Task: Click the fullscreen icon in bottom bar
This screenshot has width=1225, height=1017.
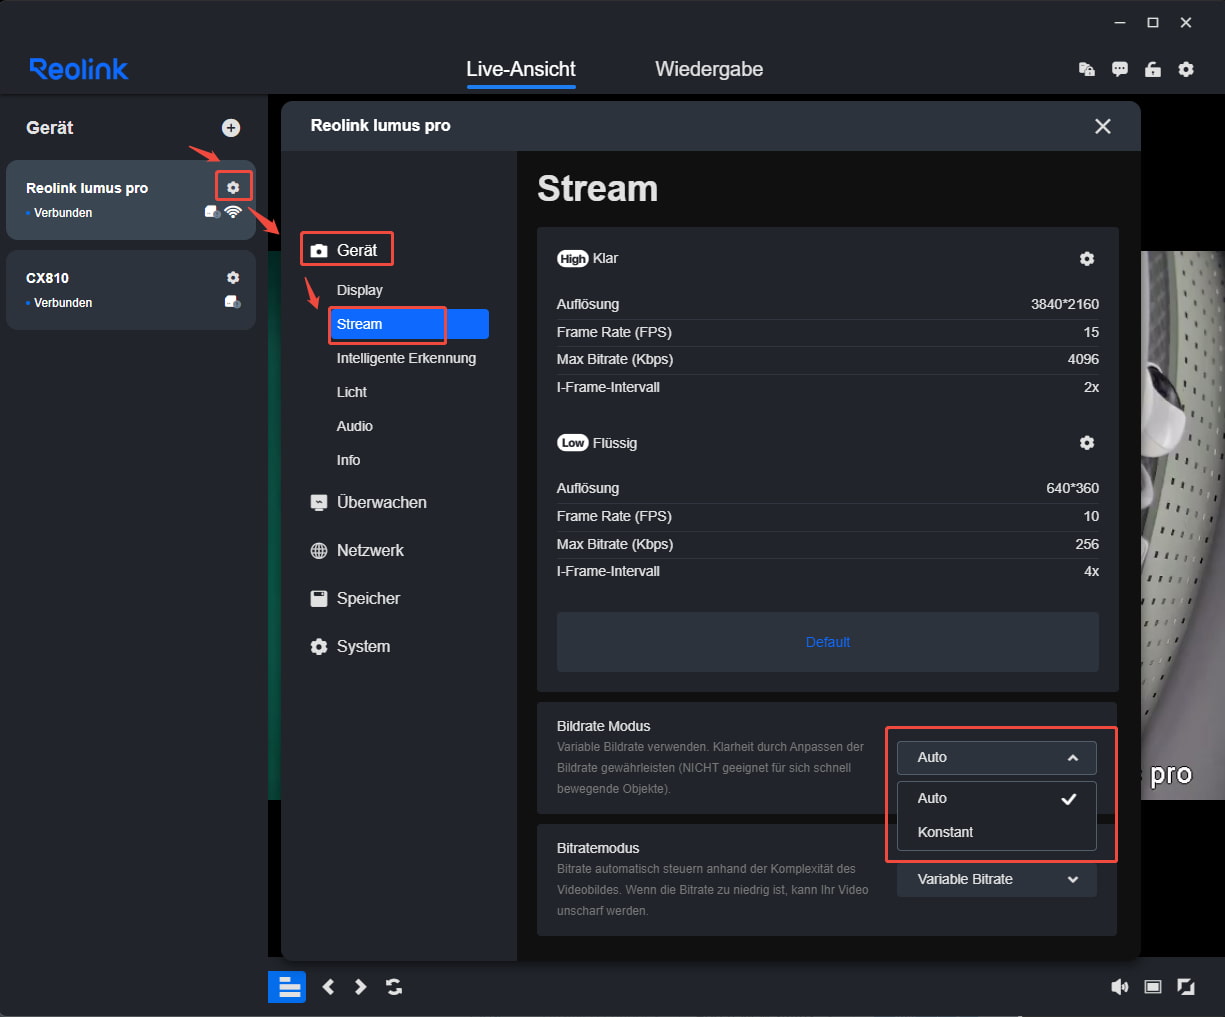Action: click(1186, 987)
